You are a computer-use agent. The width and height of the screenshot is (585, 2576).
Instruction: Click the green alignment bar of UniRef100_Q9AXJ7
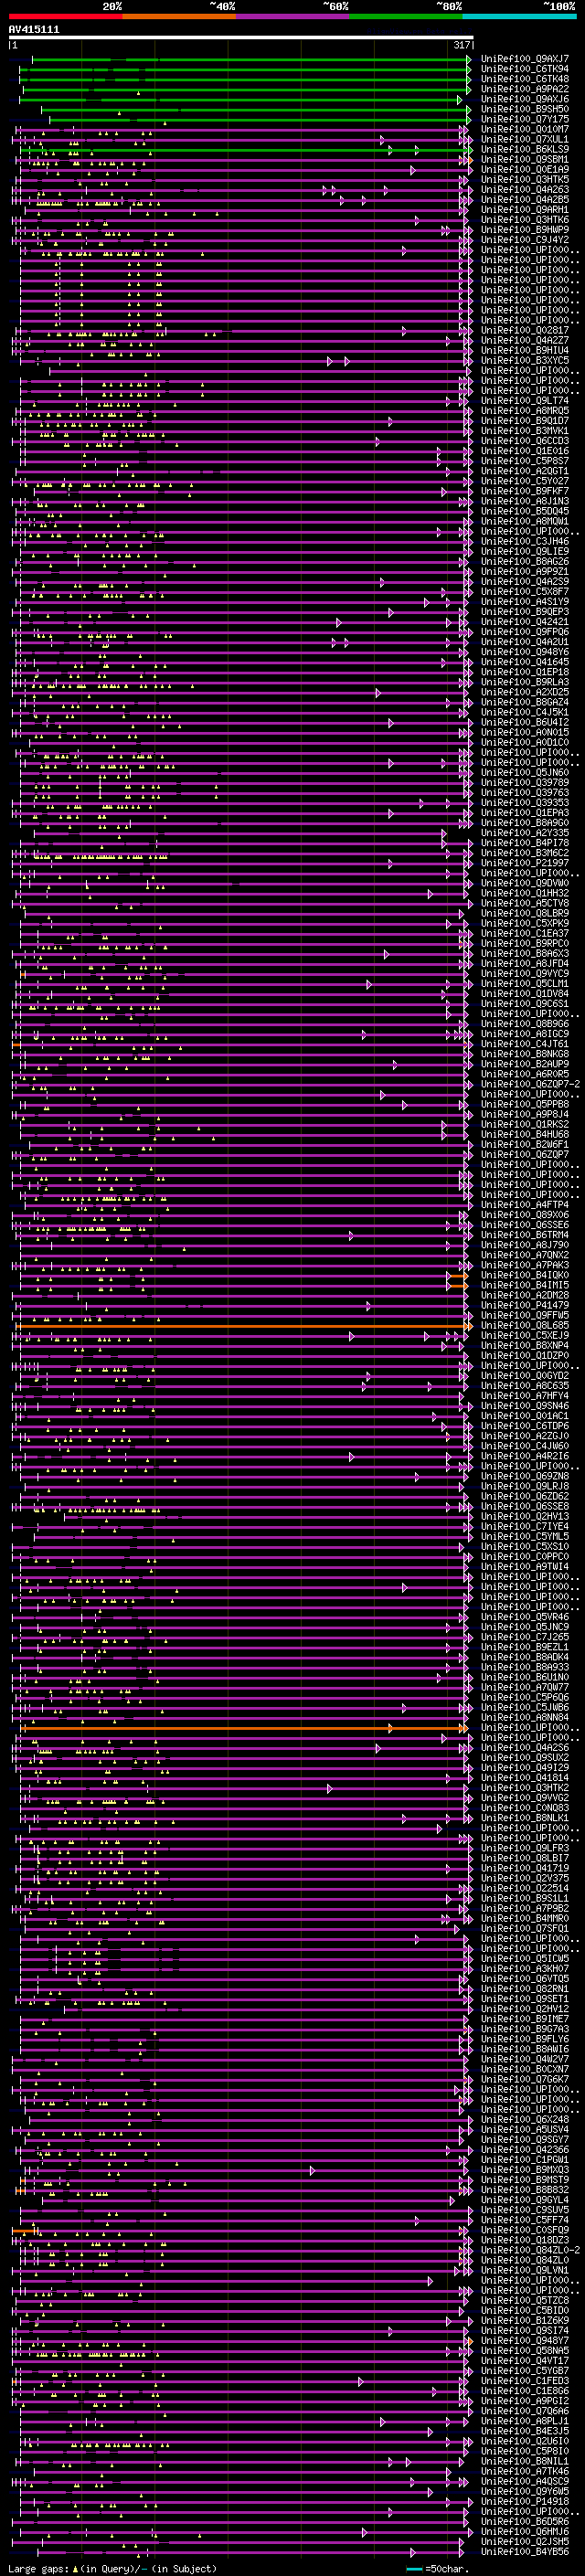point(251,59)
